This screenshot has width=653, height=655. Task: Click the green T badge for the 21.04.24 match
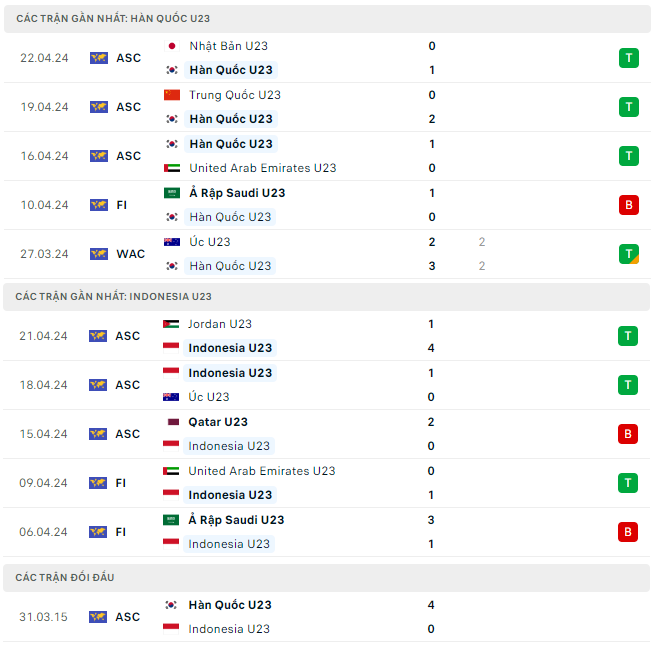pyautogui.click(x=628, y=336)
